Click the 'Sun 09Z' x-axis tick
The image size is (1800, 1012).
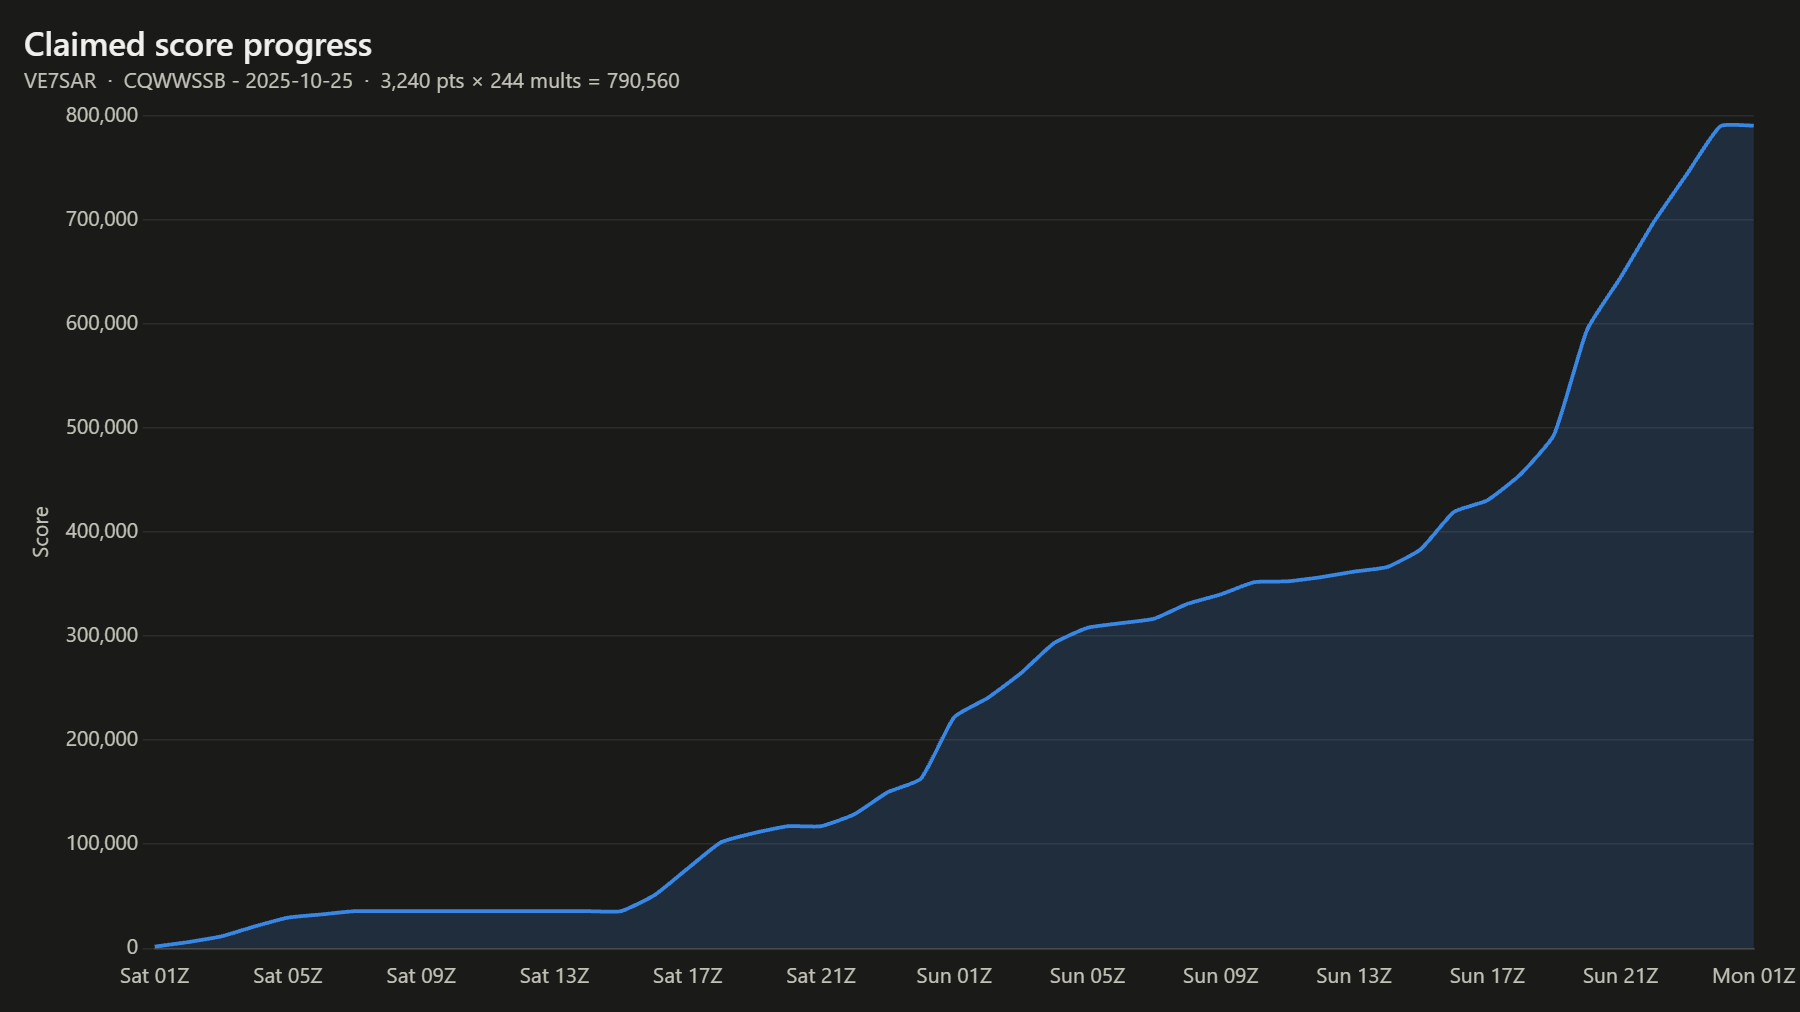(x=1220, y=976)
